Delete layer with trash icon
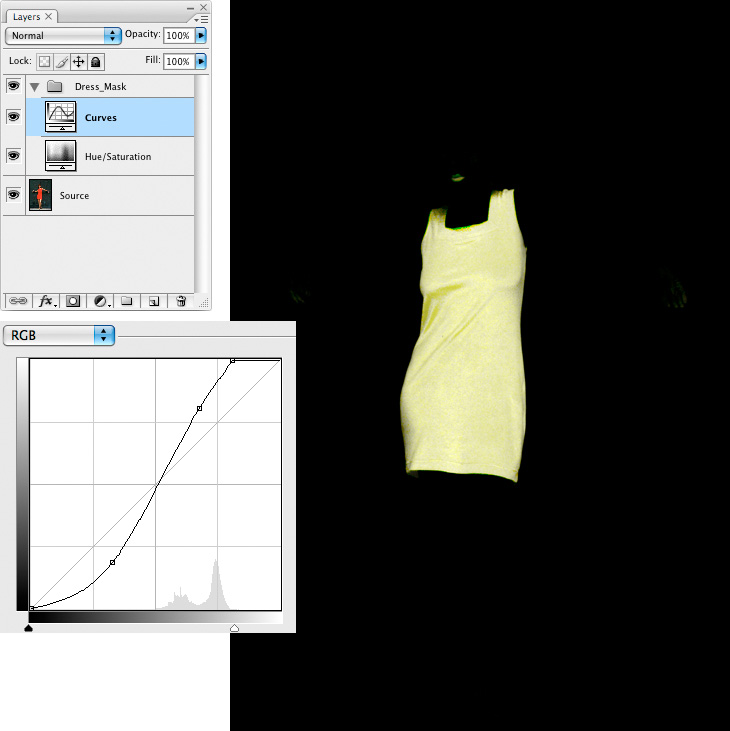The image size is (730, 731). [x=181, y=300]
